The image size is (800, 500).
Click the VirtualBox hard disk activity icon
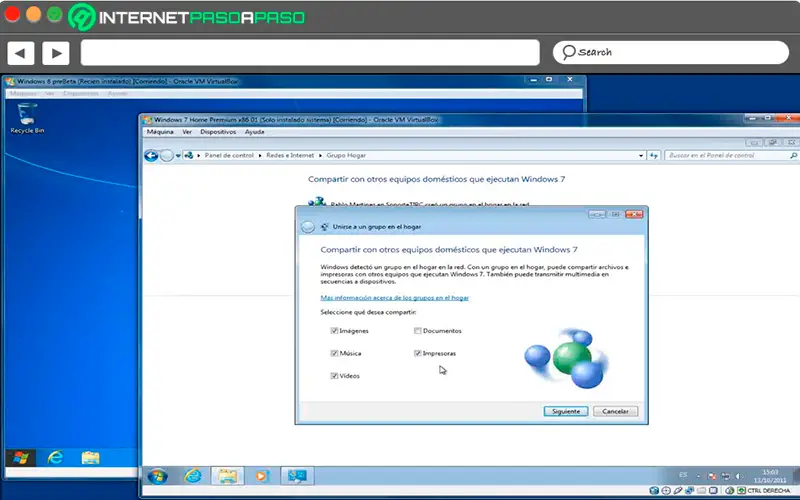point(654,491)
